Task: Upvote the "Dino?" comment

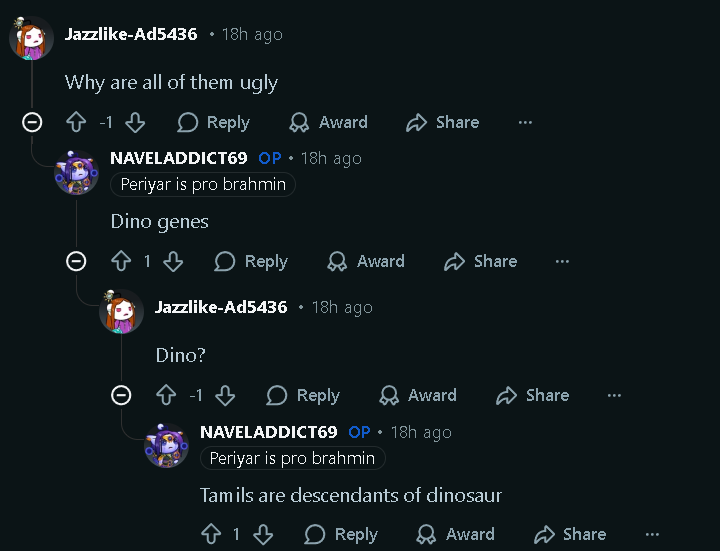Action: click(x=166, y=395)
